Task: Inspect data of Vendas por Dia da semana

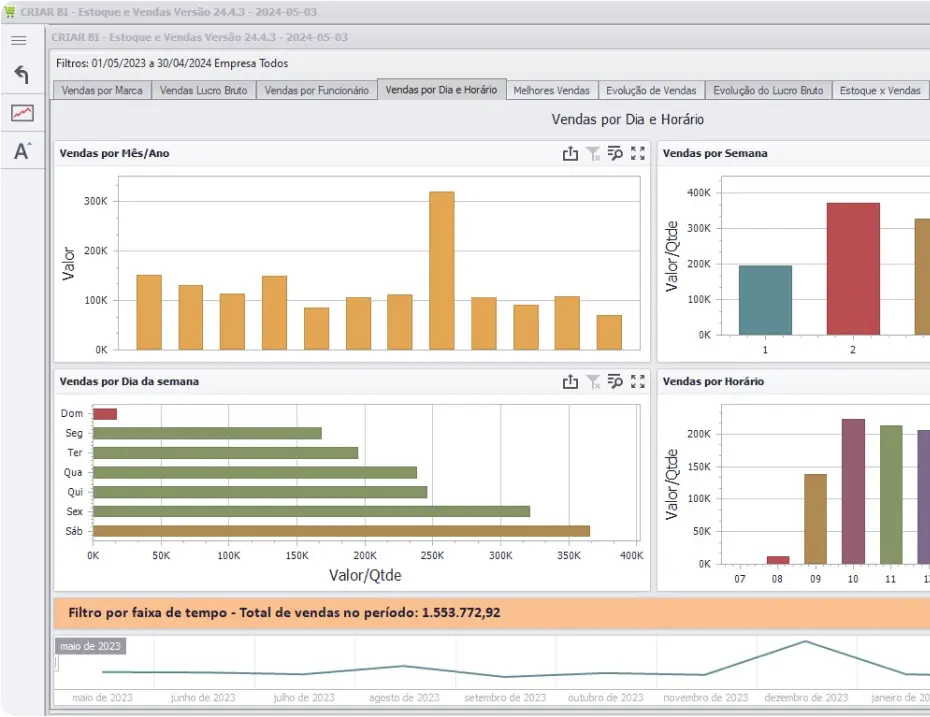Action: click(x=615, y=381)
